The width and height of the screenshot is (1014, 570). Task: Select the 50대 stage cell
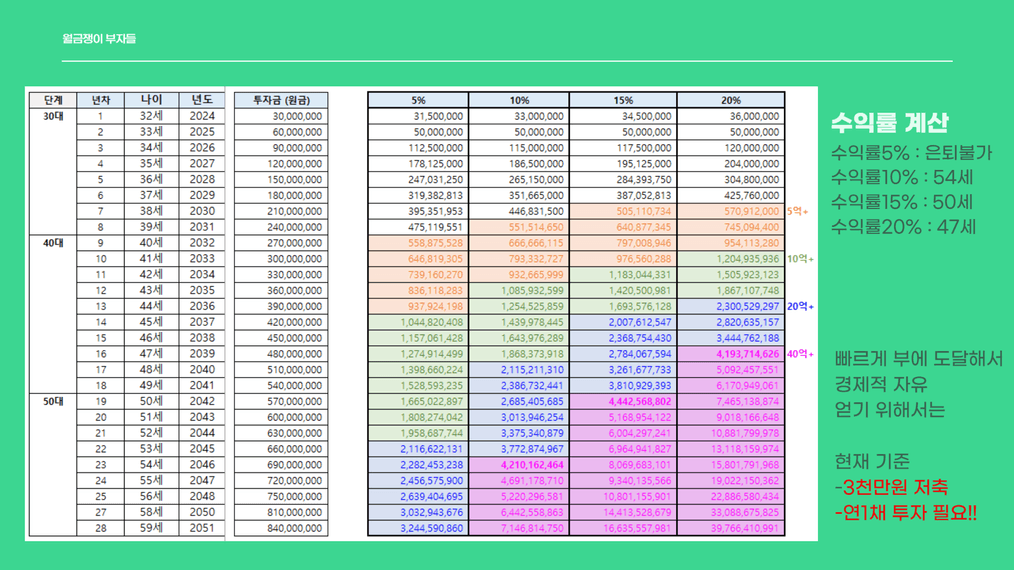click(x=52, y=401)
